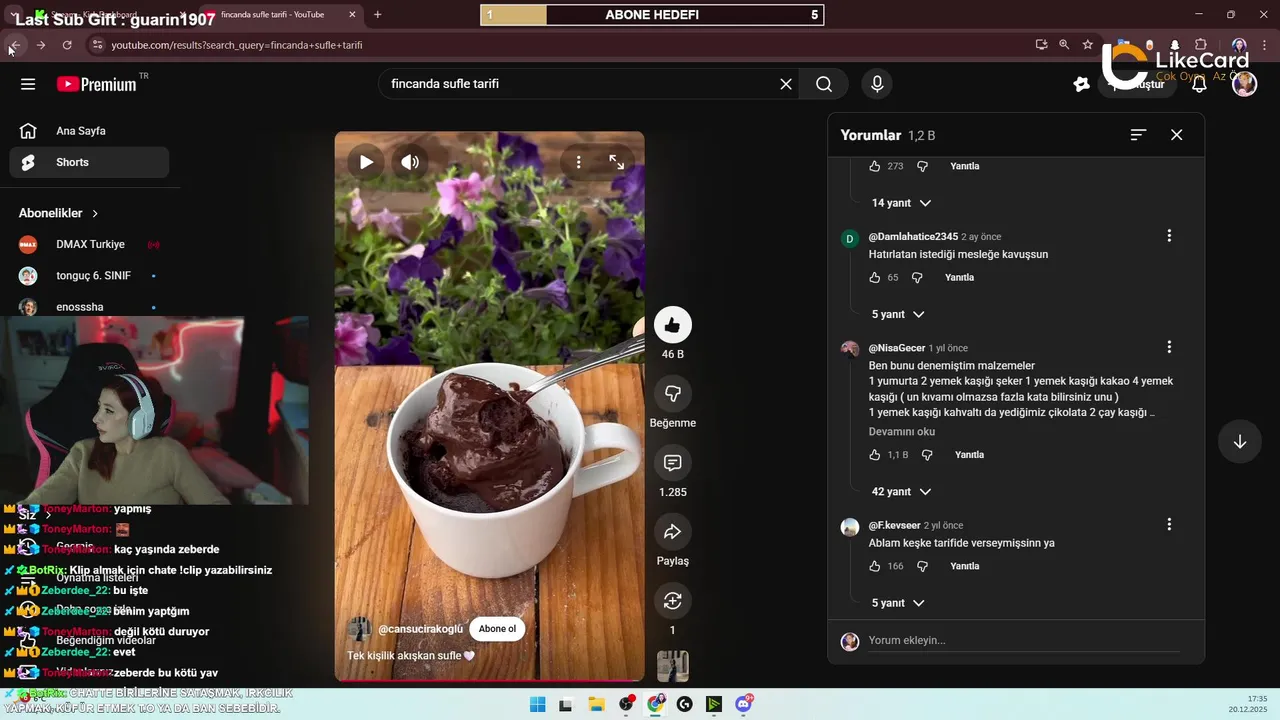The height and width of the screenshot is (720, 1280).
Task: Click the Short's red progress bar
Action: 489,680
